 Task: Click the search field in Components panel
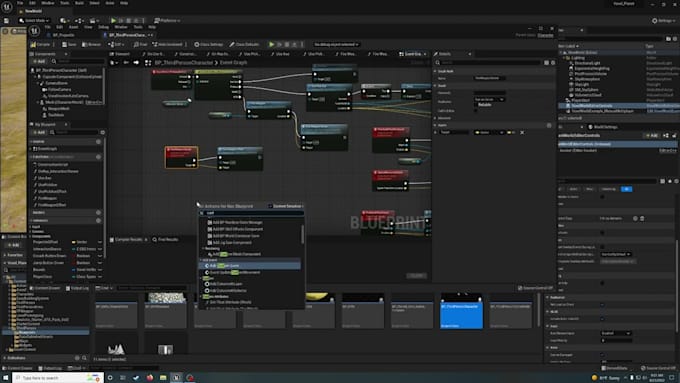[78, 61]
